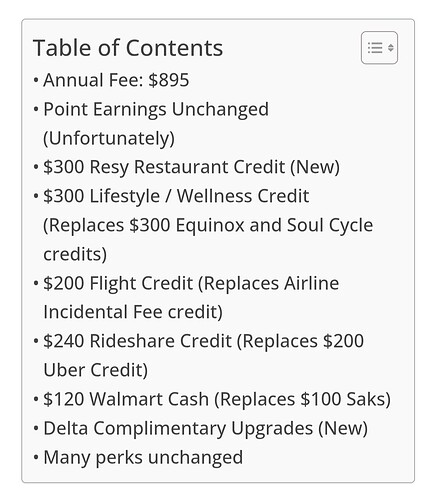Click the 'Uber Credit)' link line
This screenshot has height=499, width=436.
(x=96, y=370)
